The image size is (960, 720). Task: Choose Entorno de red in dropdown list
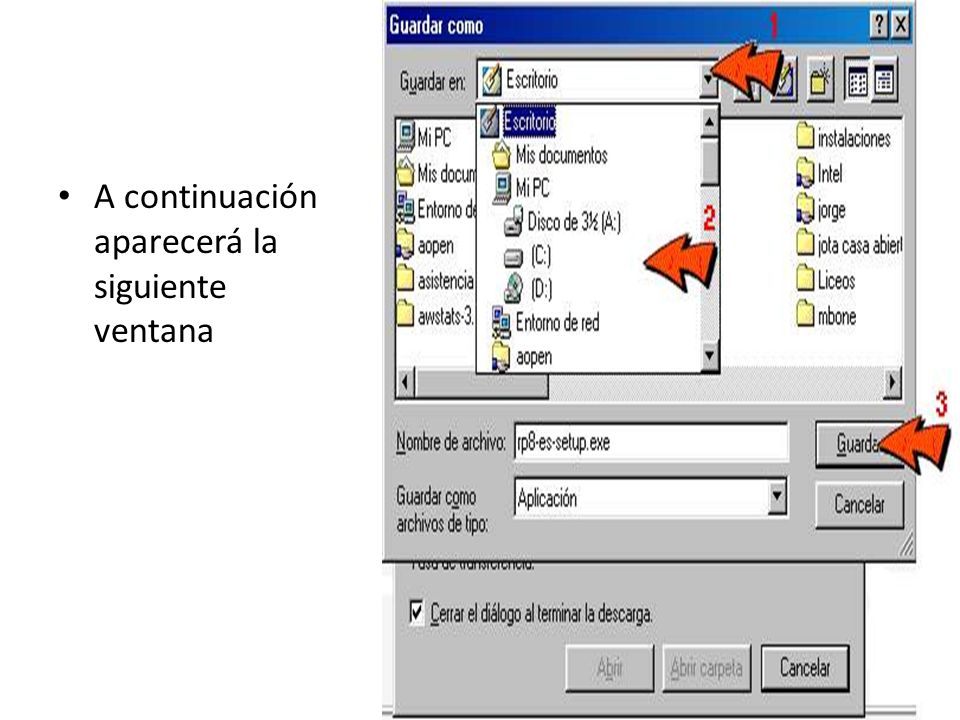pyautogui.click(x=546, y=322)
